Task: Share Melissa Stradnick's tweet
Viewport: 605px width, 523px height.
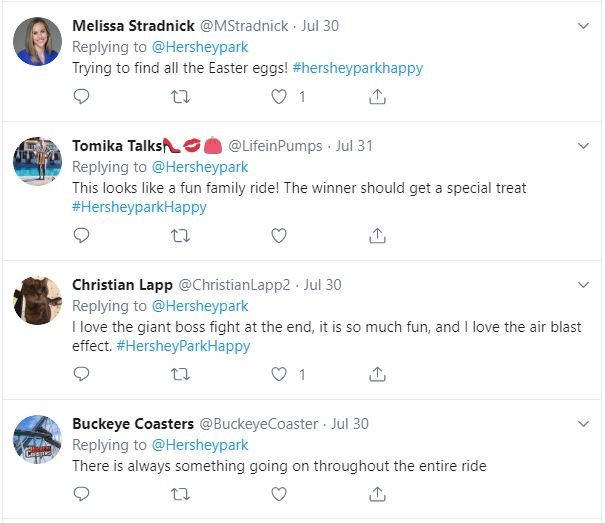Action: (377, 97)
